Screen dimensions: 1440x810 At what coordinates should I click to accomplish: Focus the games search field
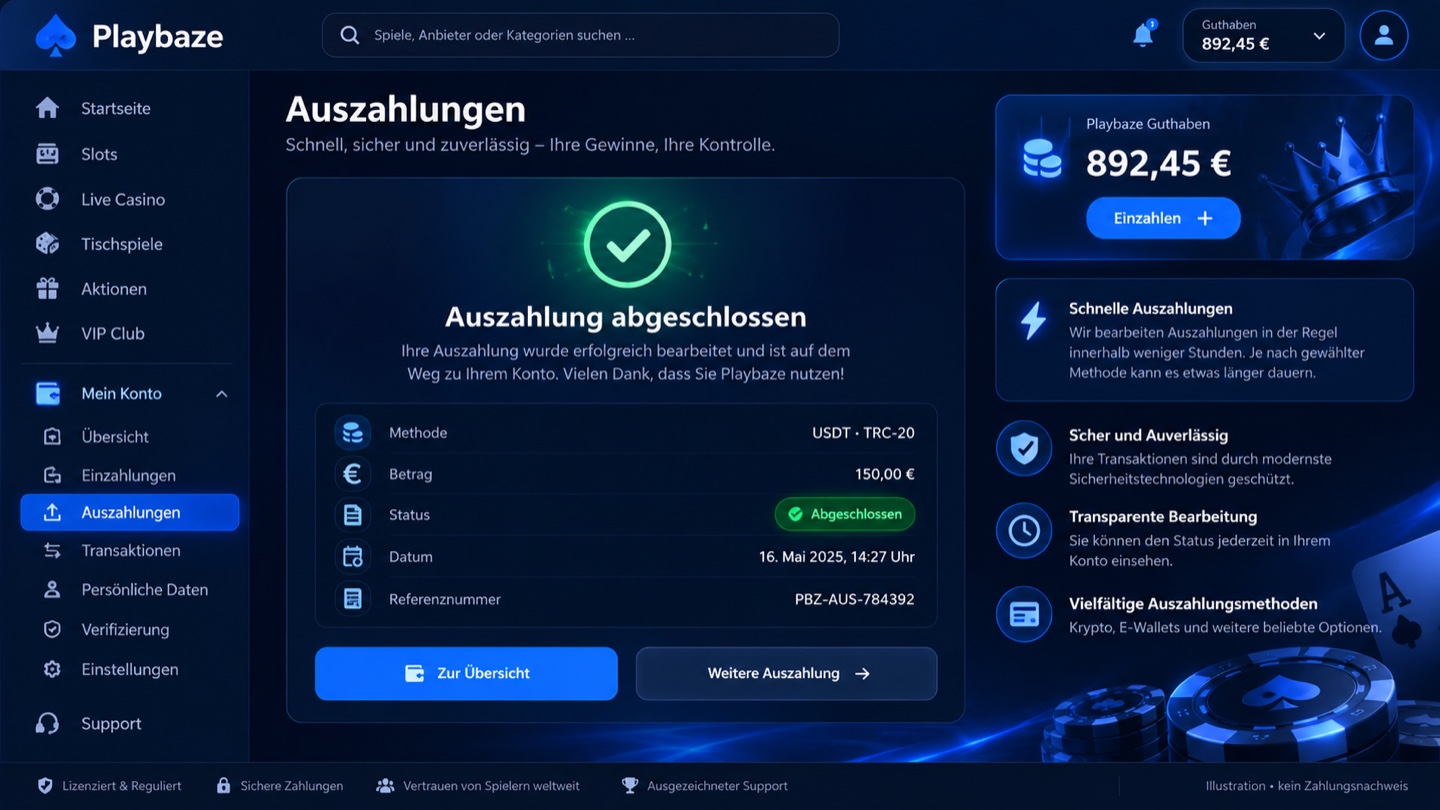[x=580, y=35]
